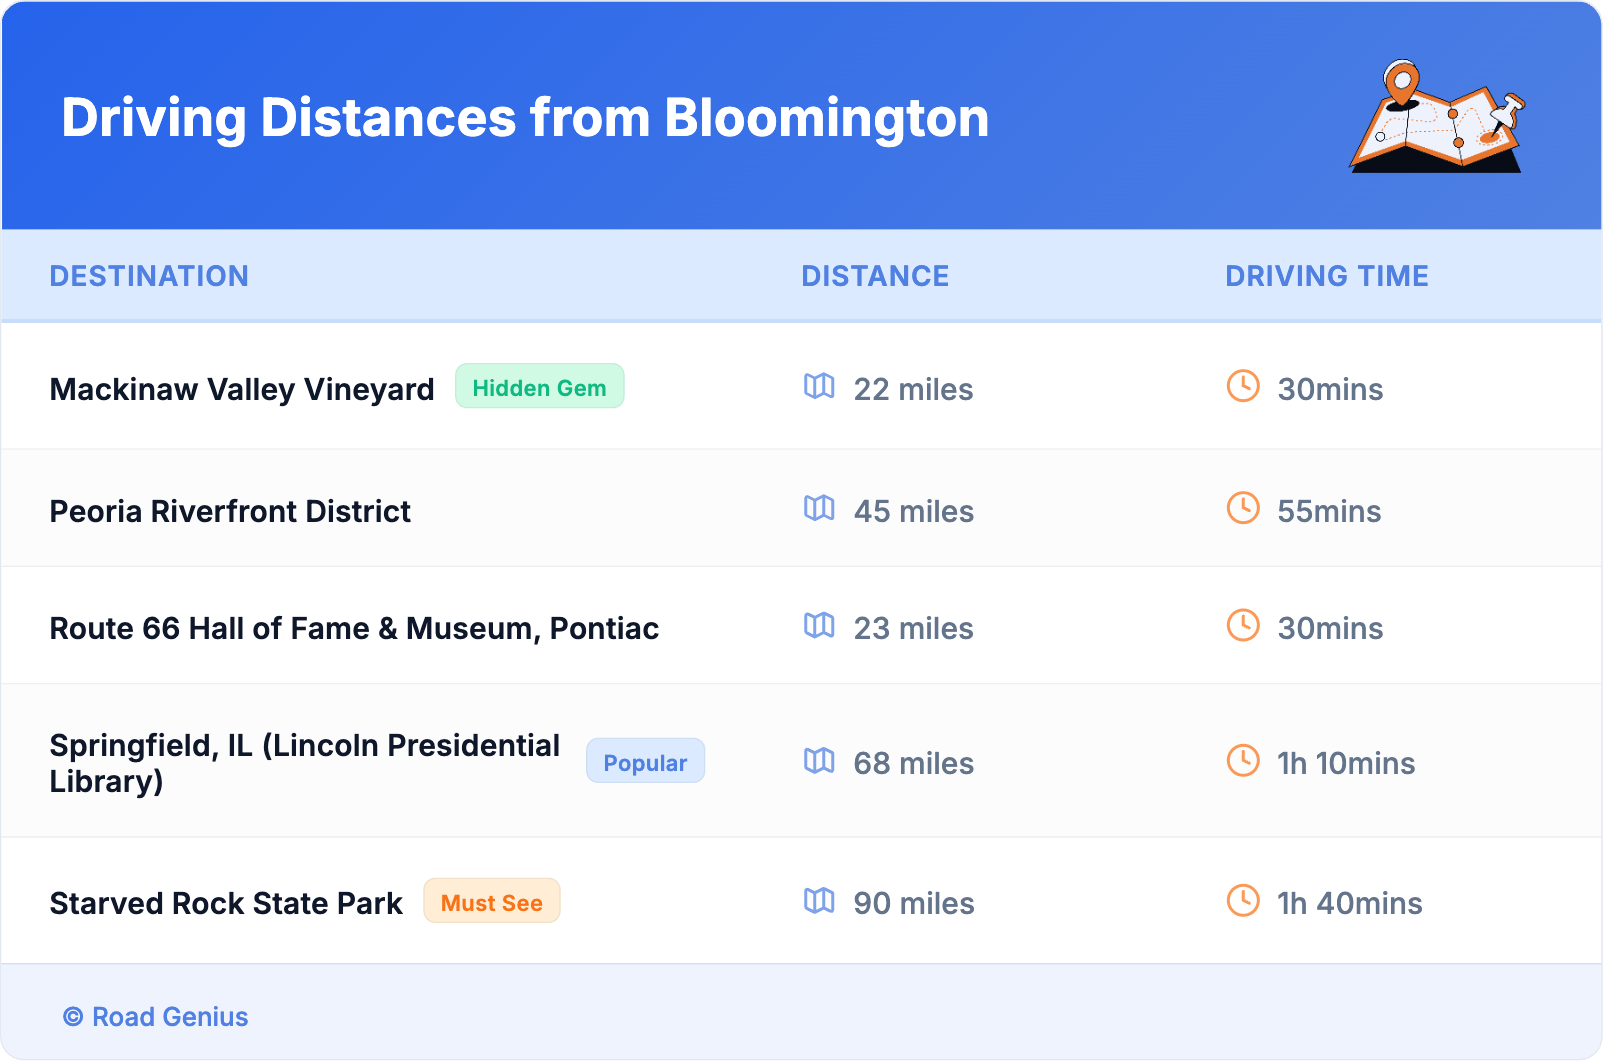
Task: Click the map icon beside 22 miles
Action: [819, 386]
